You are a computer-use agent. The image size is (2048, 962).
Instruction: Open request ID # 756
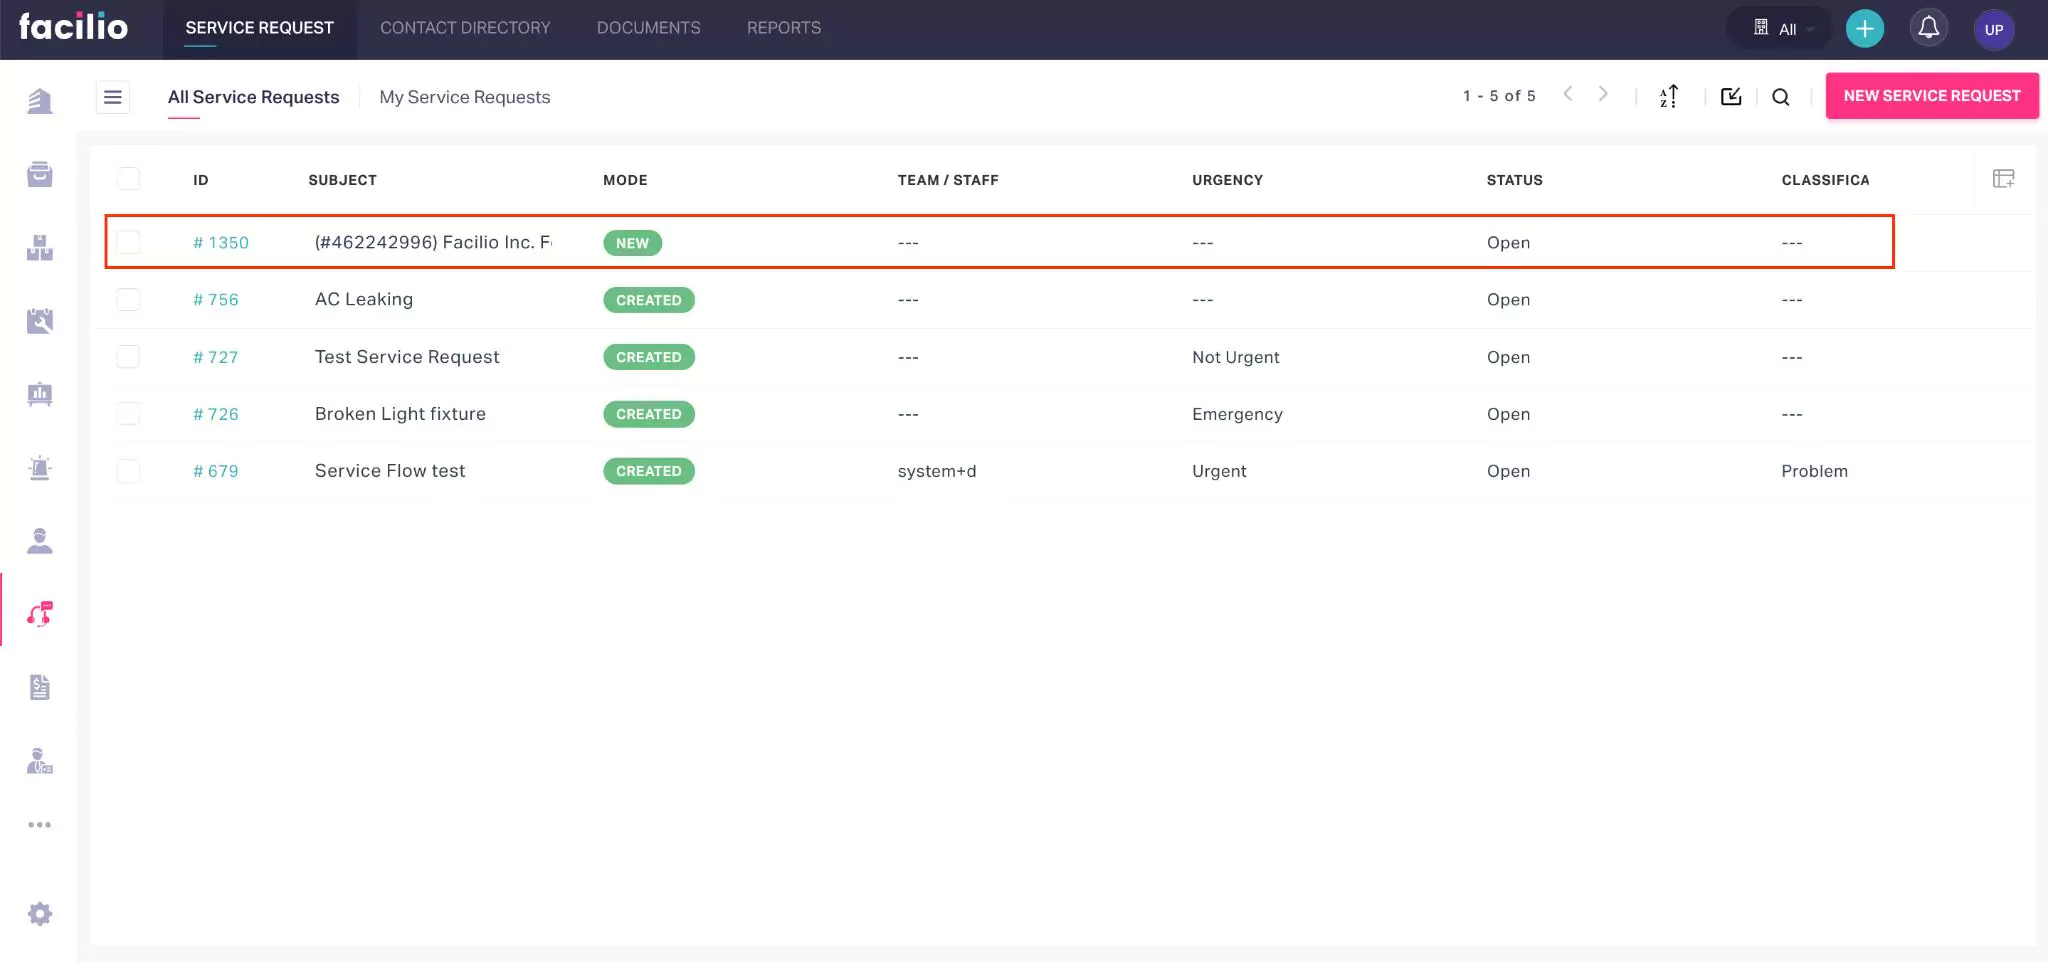(216, 300)
